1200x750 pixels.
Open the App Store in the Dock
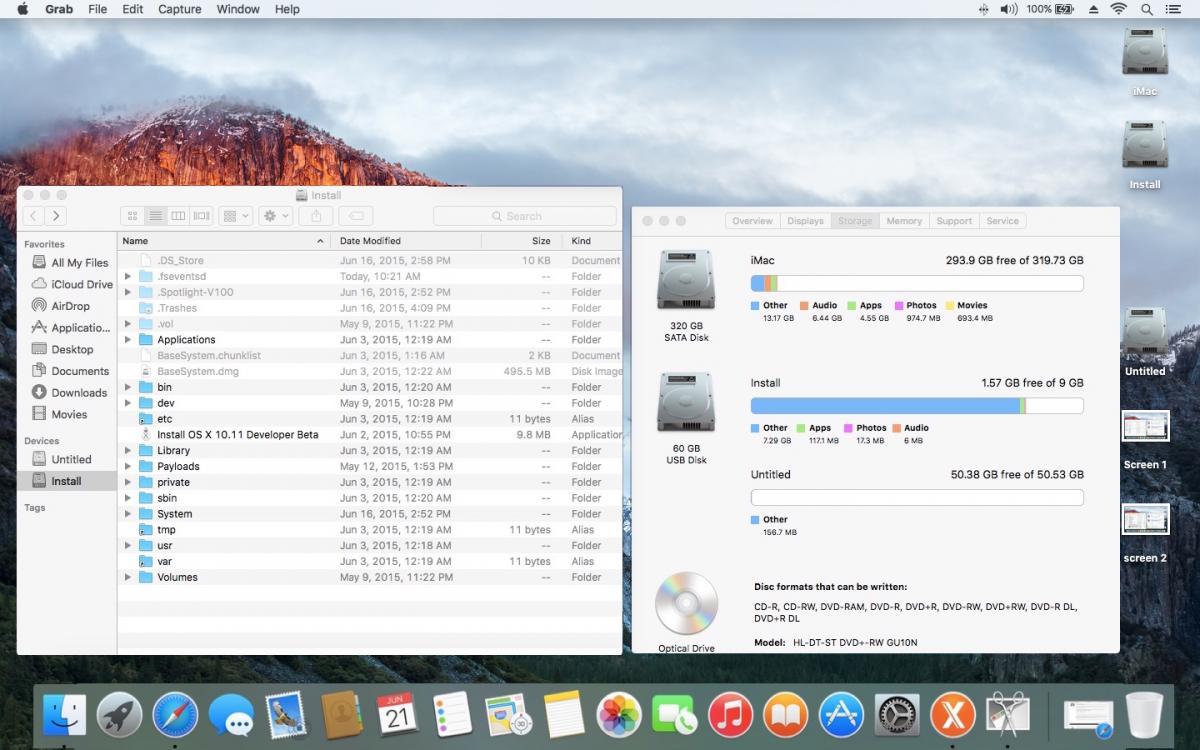(841, 715)
